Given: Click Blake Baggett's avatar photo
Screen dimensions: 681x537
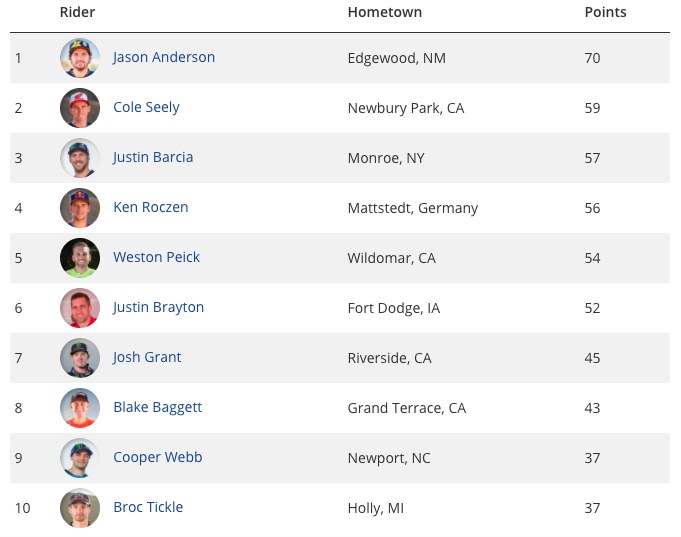Looking at the screenshot, I should point(80,408).
